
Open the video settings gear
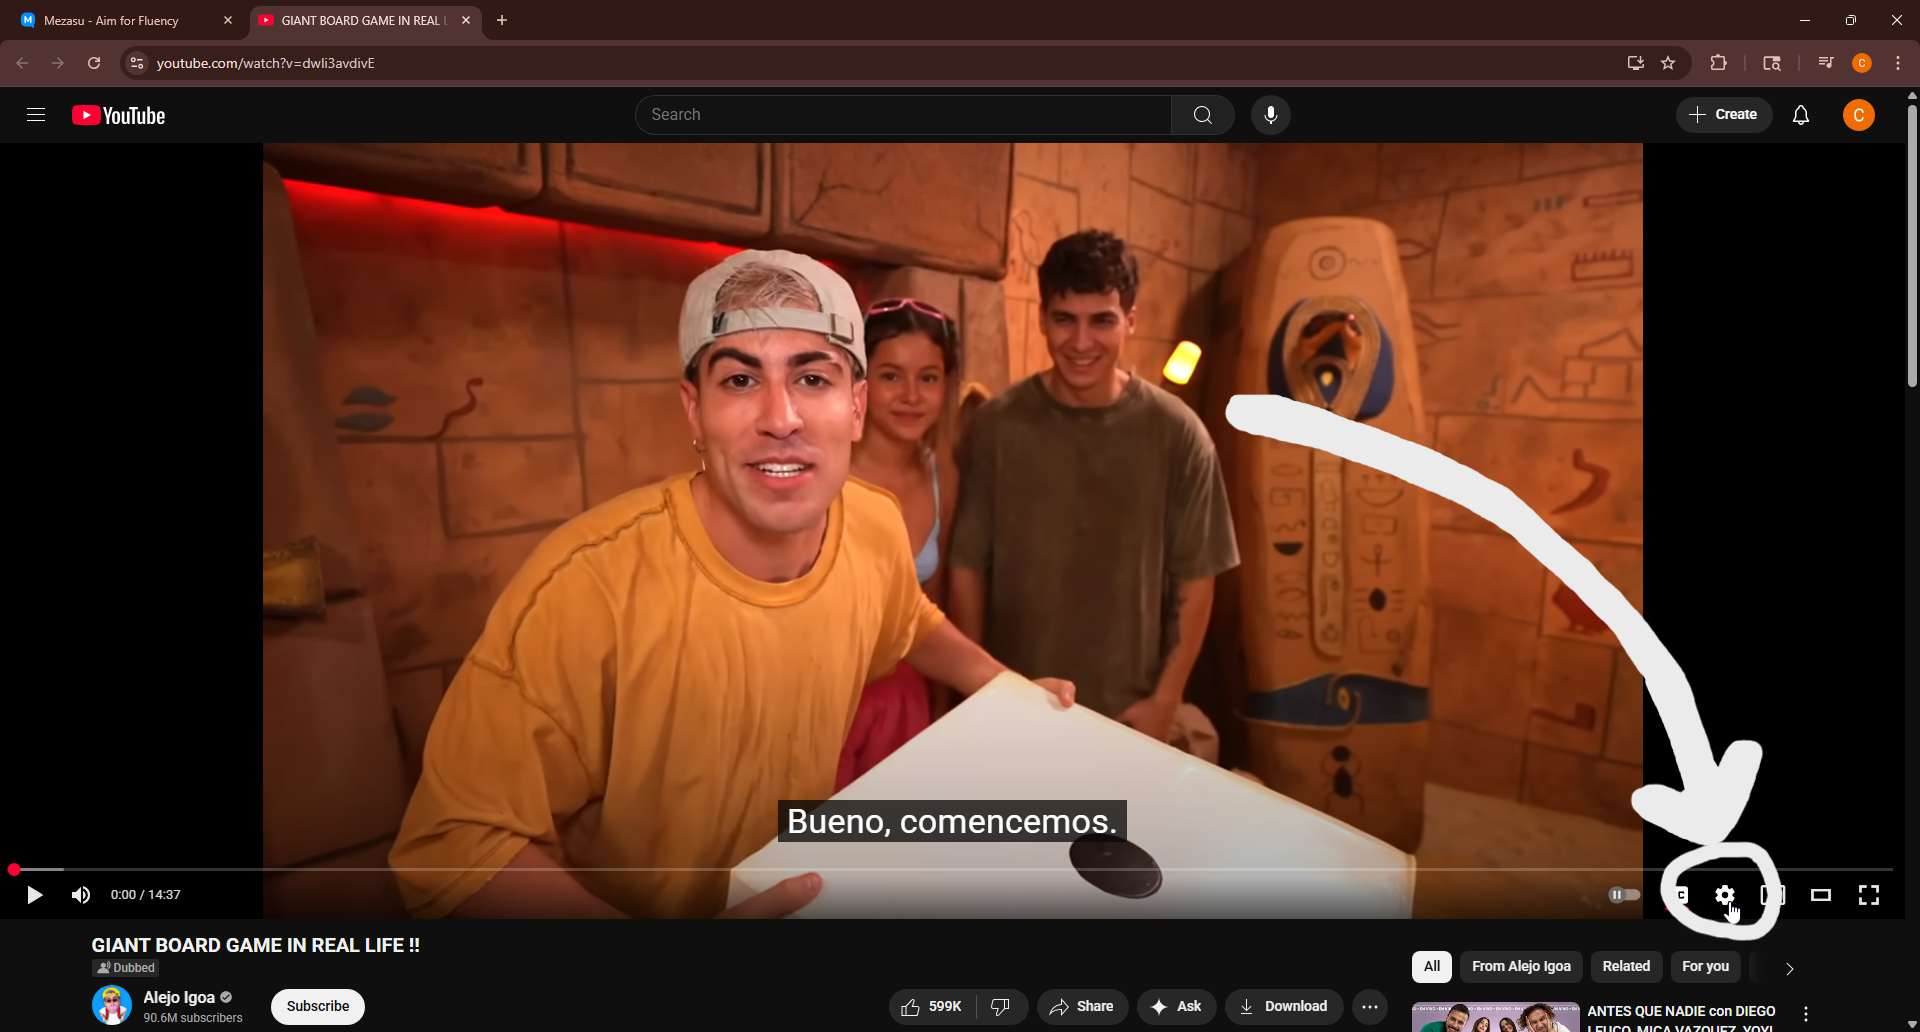point(1724,895)
